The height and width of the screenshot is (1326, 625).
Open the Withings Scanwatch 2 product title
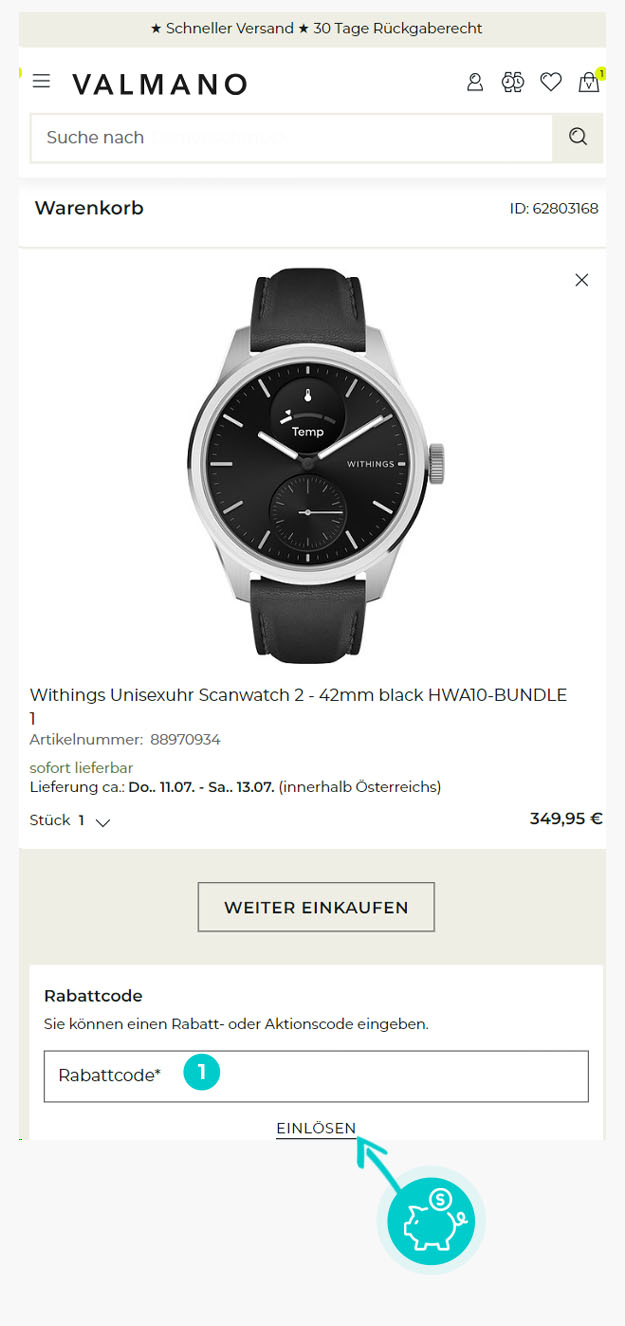(298, 705)
